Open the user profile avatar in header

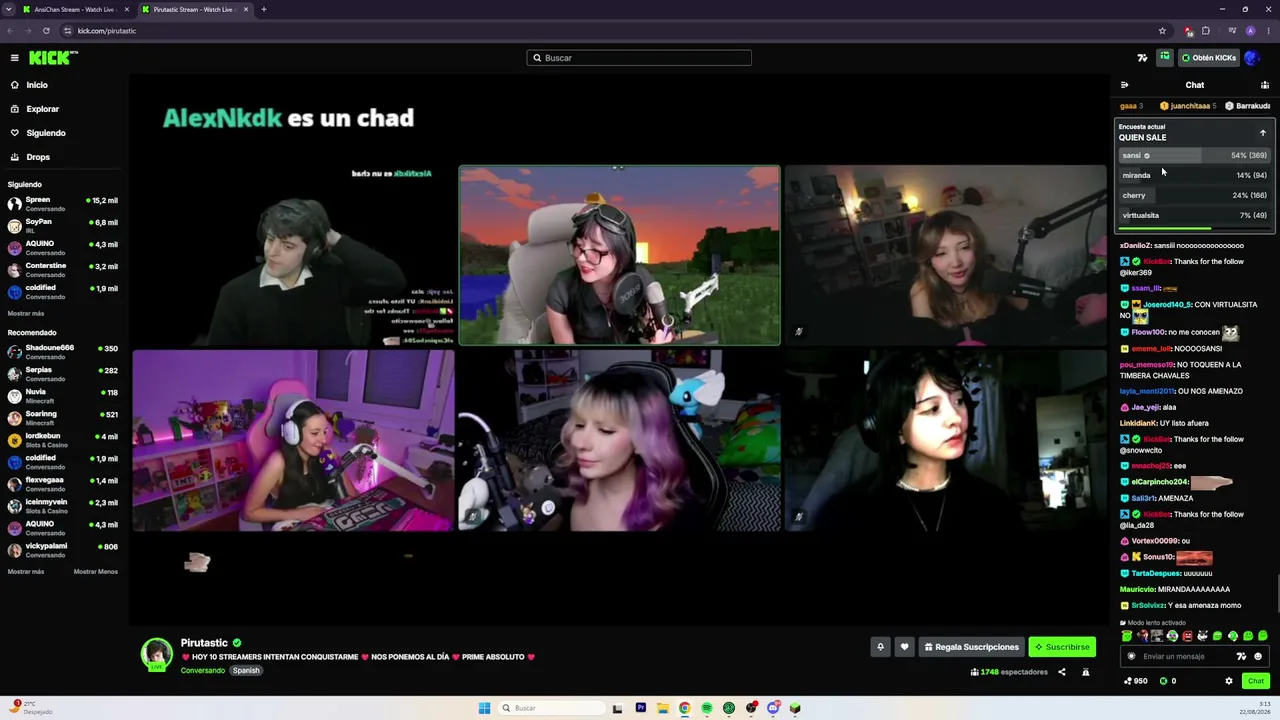(x=1251, y=58)
